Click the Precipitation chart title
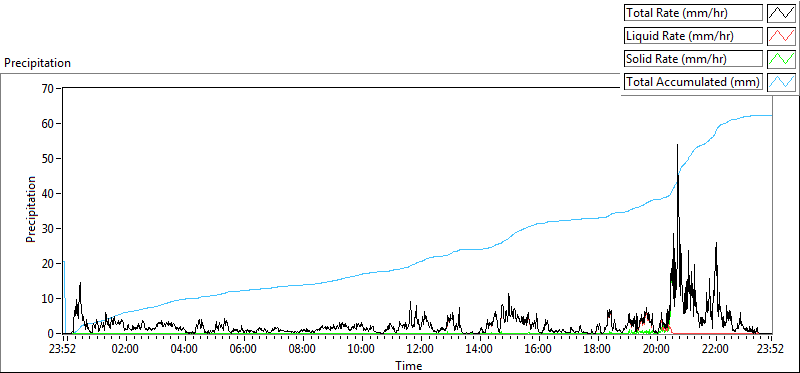The image size is (800, 373). [37, 63]
